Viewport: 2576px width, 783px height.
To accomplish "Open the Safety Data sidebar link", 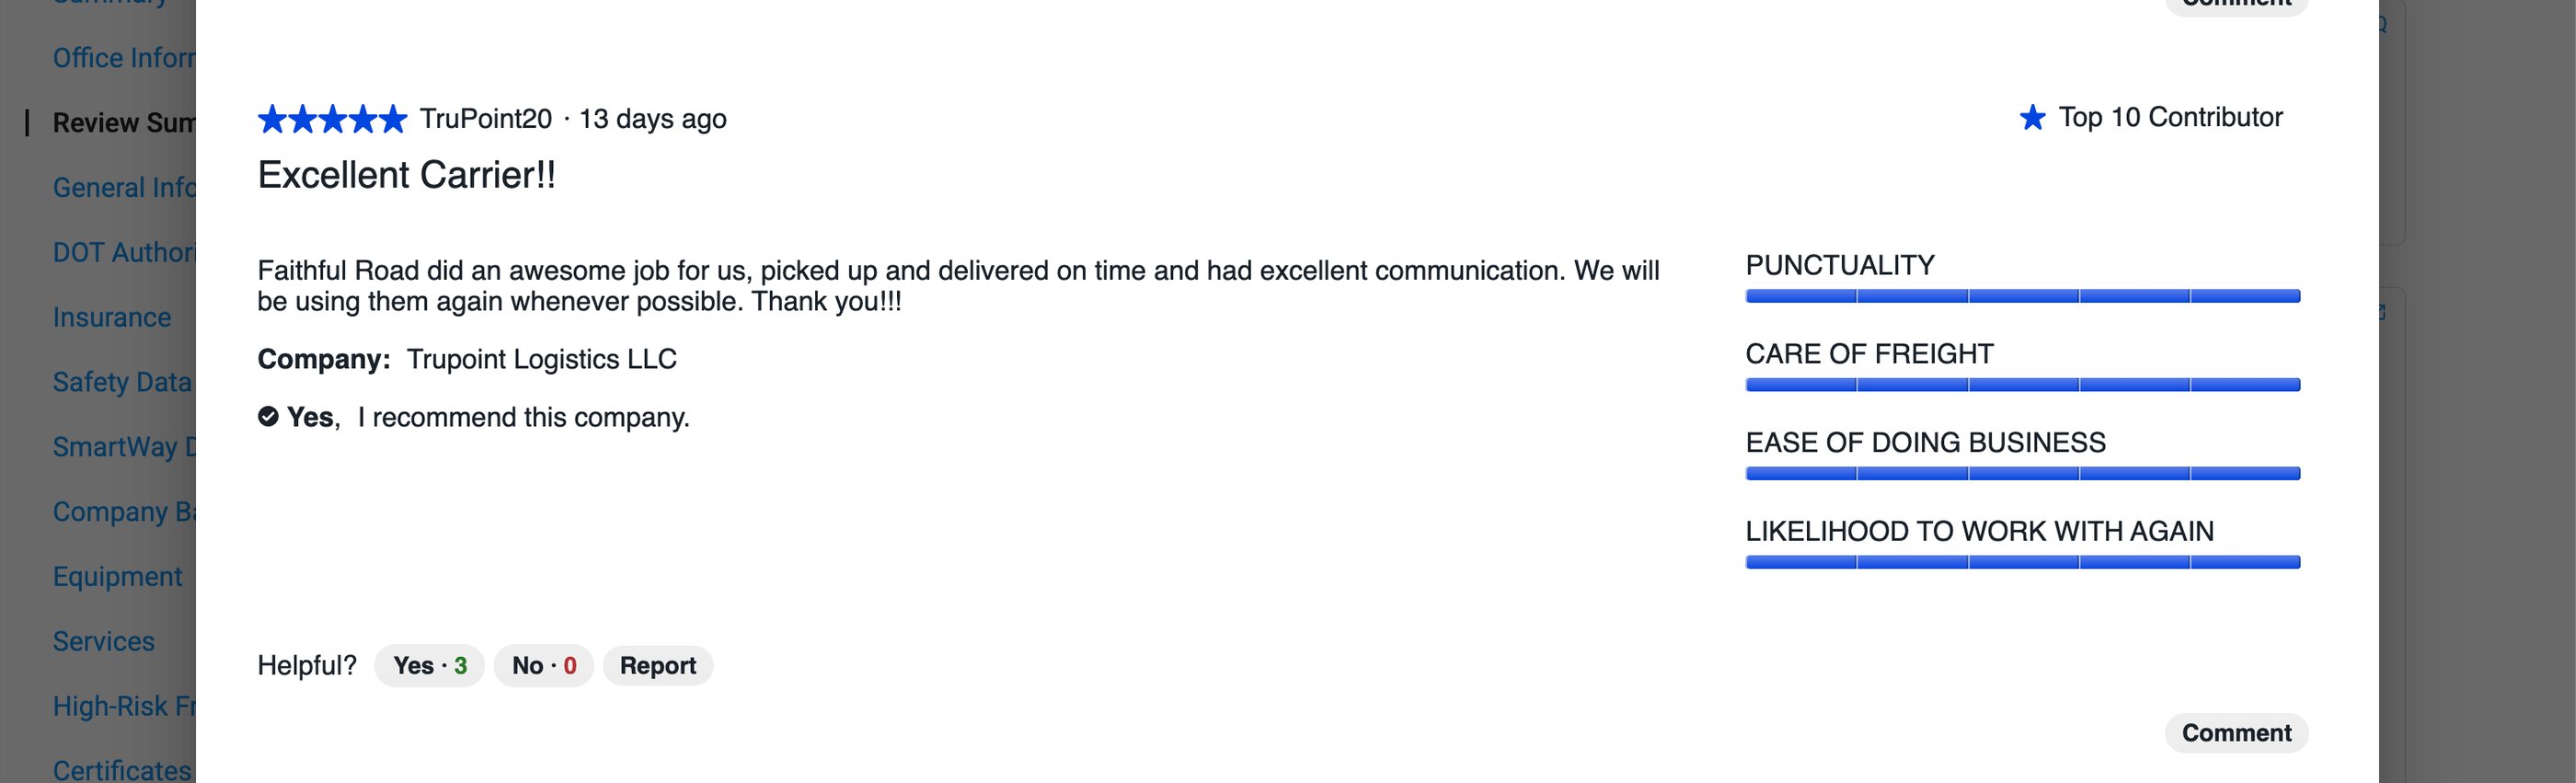I will [122, 382].
